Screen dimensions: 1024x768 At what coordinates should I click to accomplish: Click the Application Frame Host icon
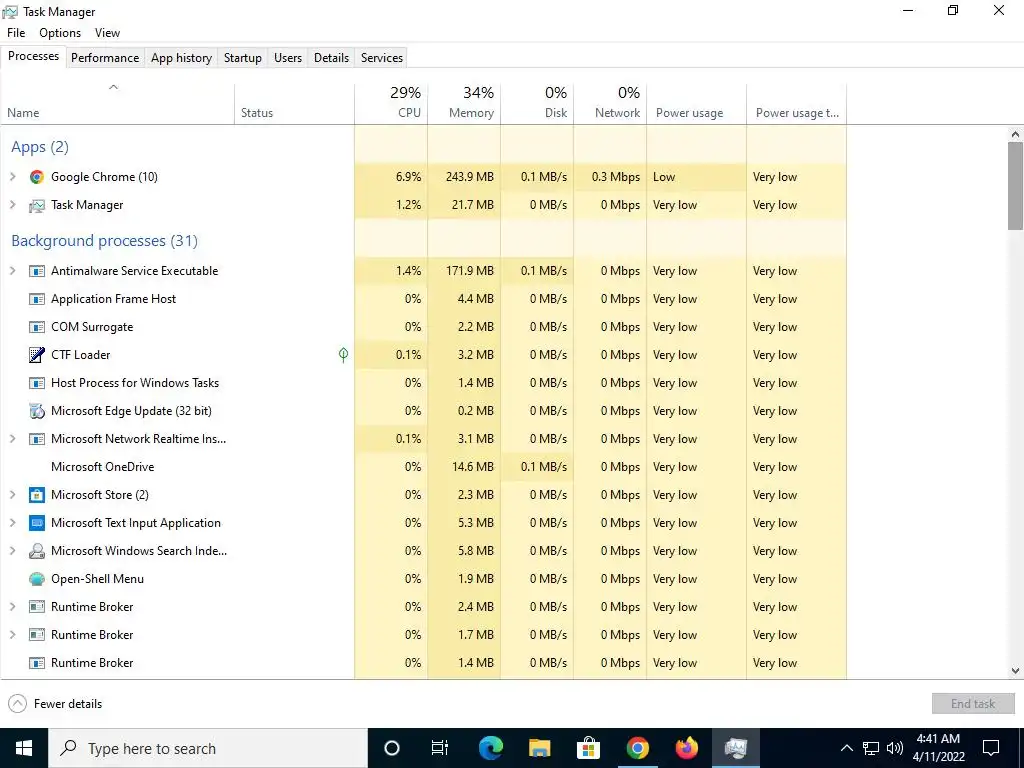pos(37,299)
